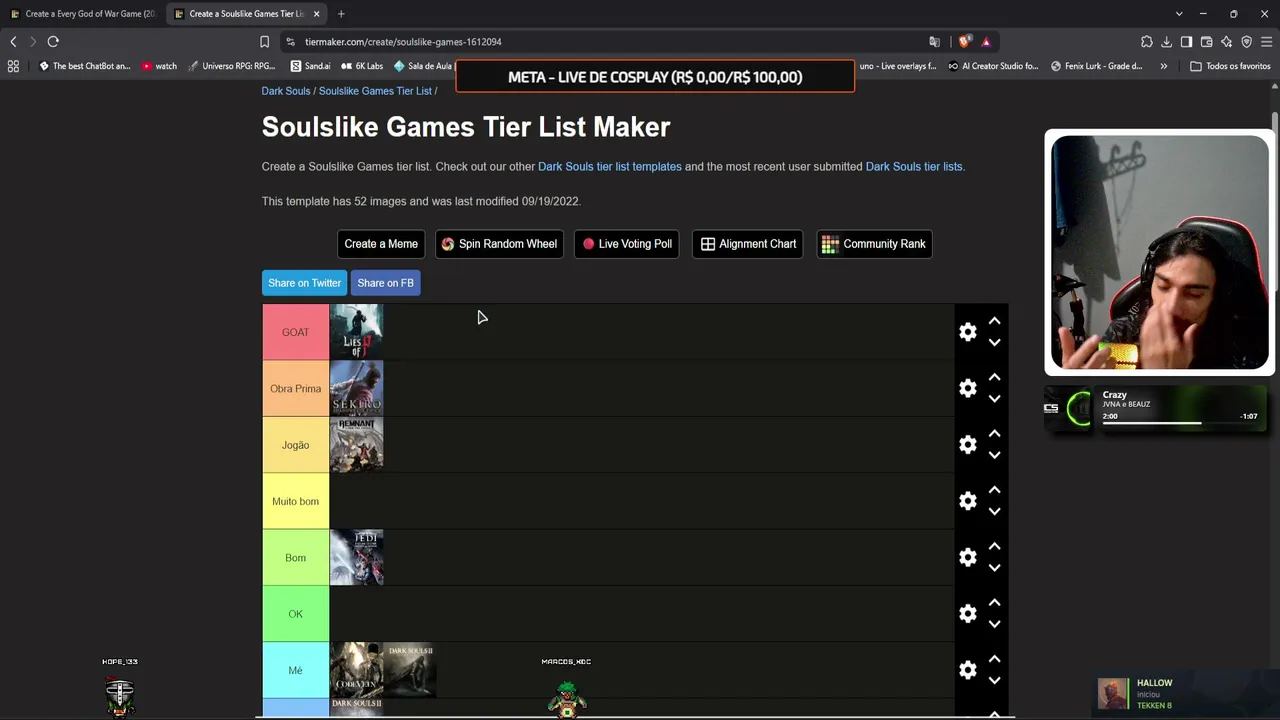Open the Brave wallet icon
This screenshot has width=1280, height=720.
[1206, 42]
